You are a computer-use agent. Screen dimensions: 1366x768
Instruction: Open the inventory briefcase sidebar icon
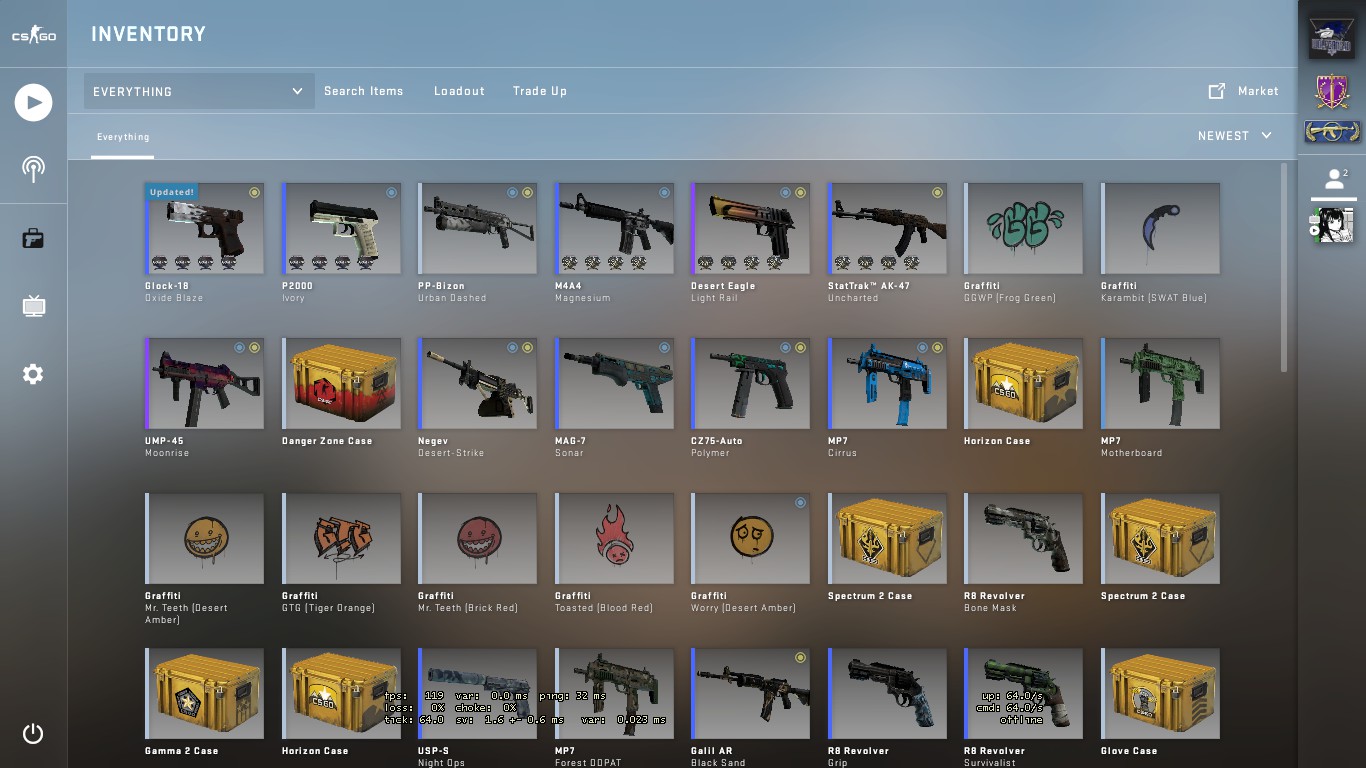tap(33, 238)
